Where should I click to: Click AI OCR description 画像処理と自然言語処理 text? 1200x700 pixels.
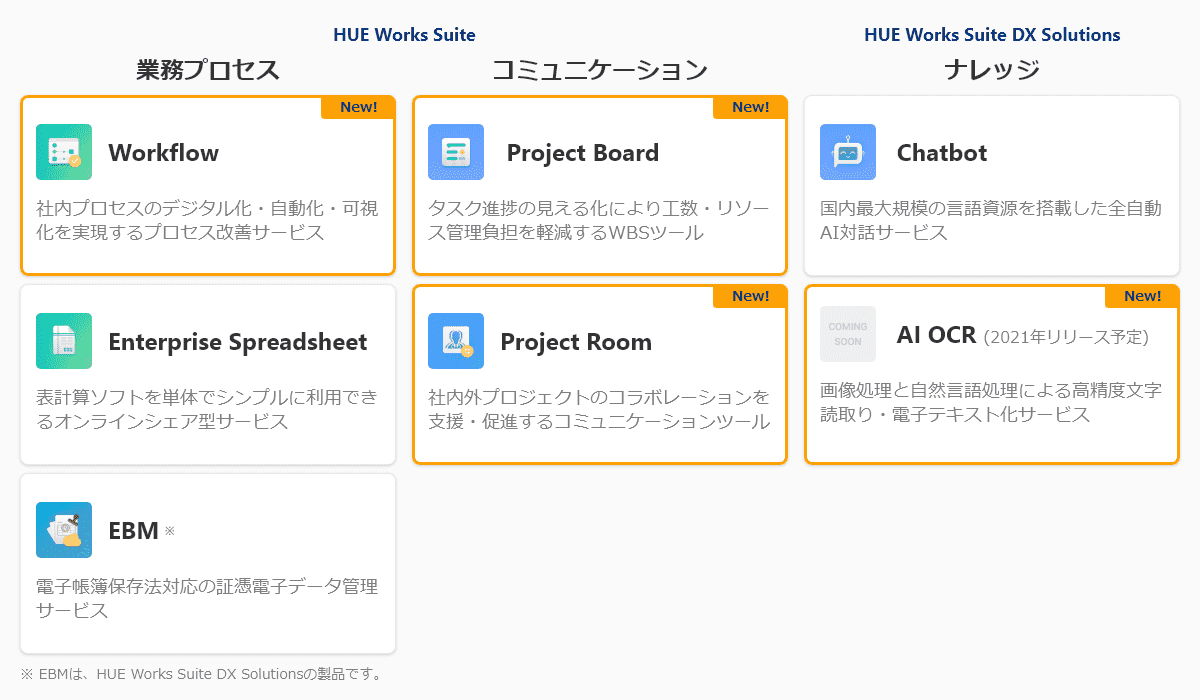coord(991,403)
